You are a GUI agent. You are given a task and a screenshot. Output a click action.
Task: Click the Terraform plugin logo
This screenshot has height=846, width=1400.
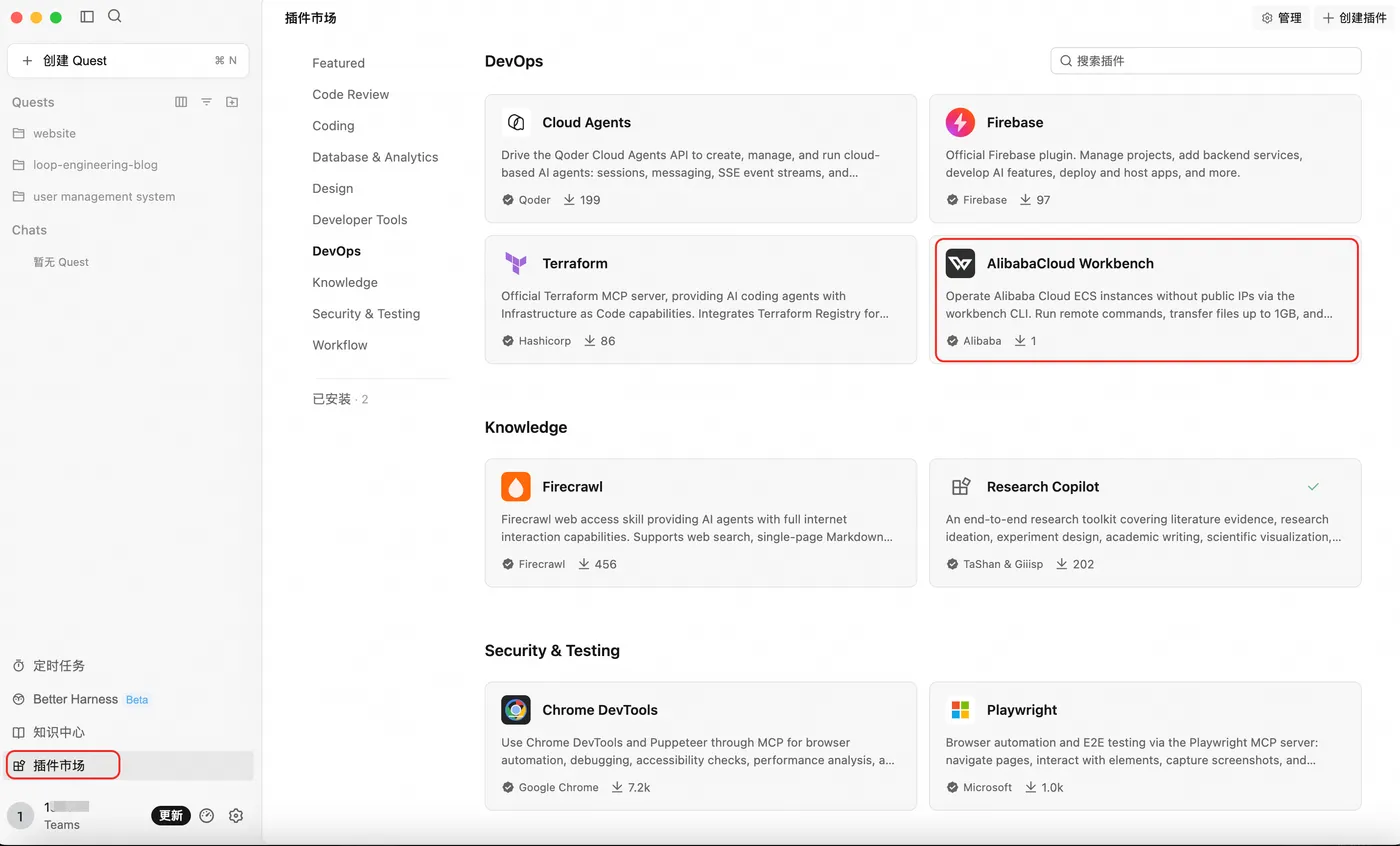pos(516,264)
